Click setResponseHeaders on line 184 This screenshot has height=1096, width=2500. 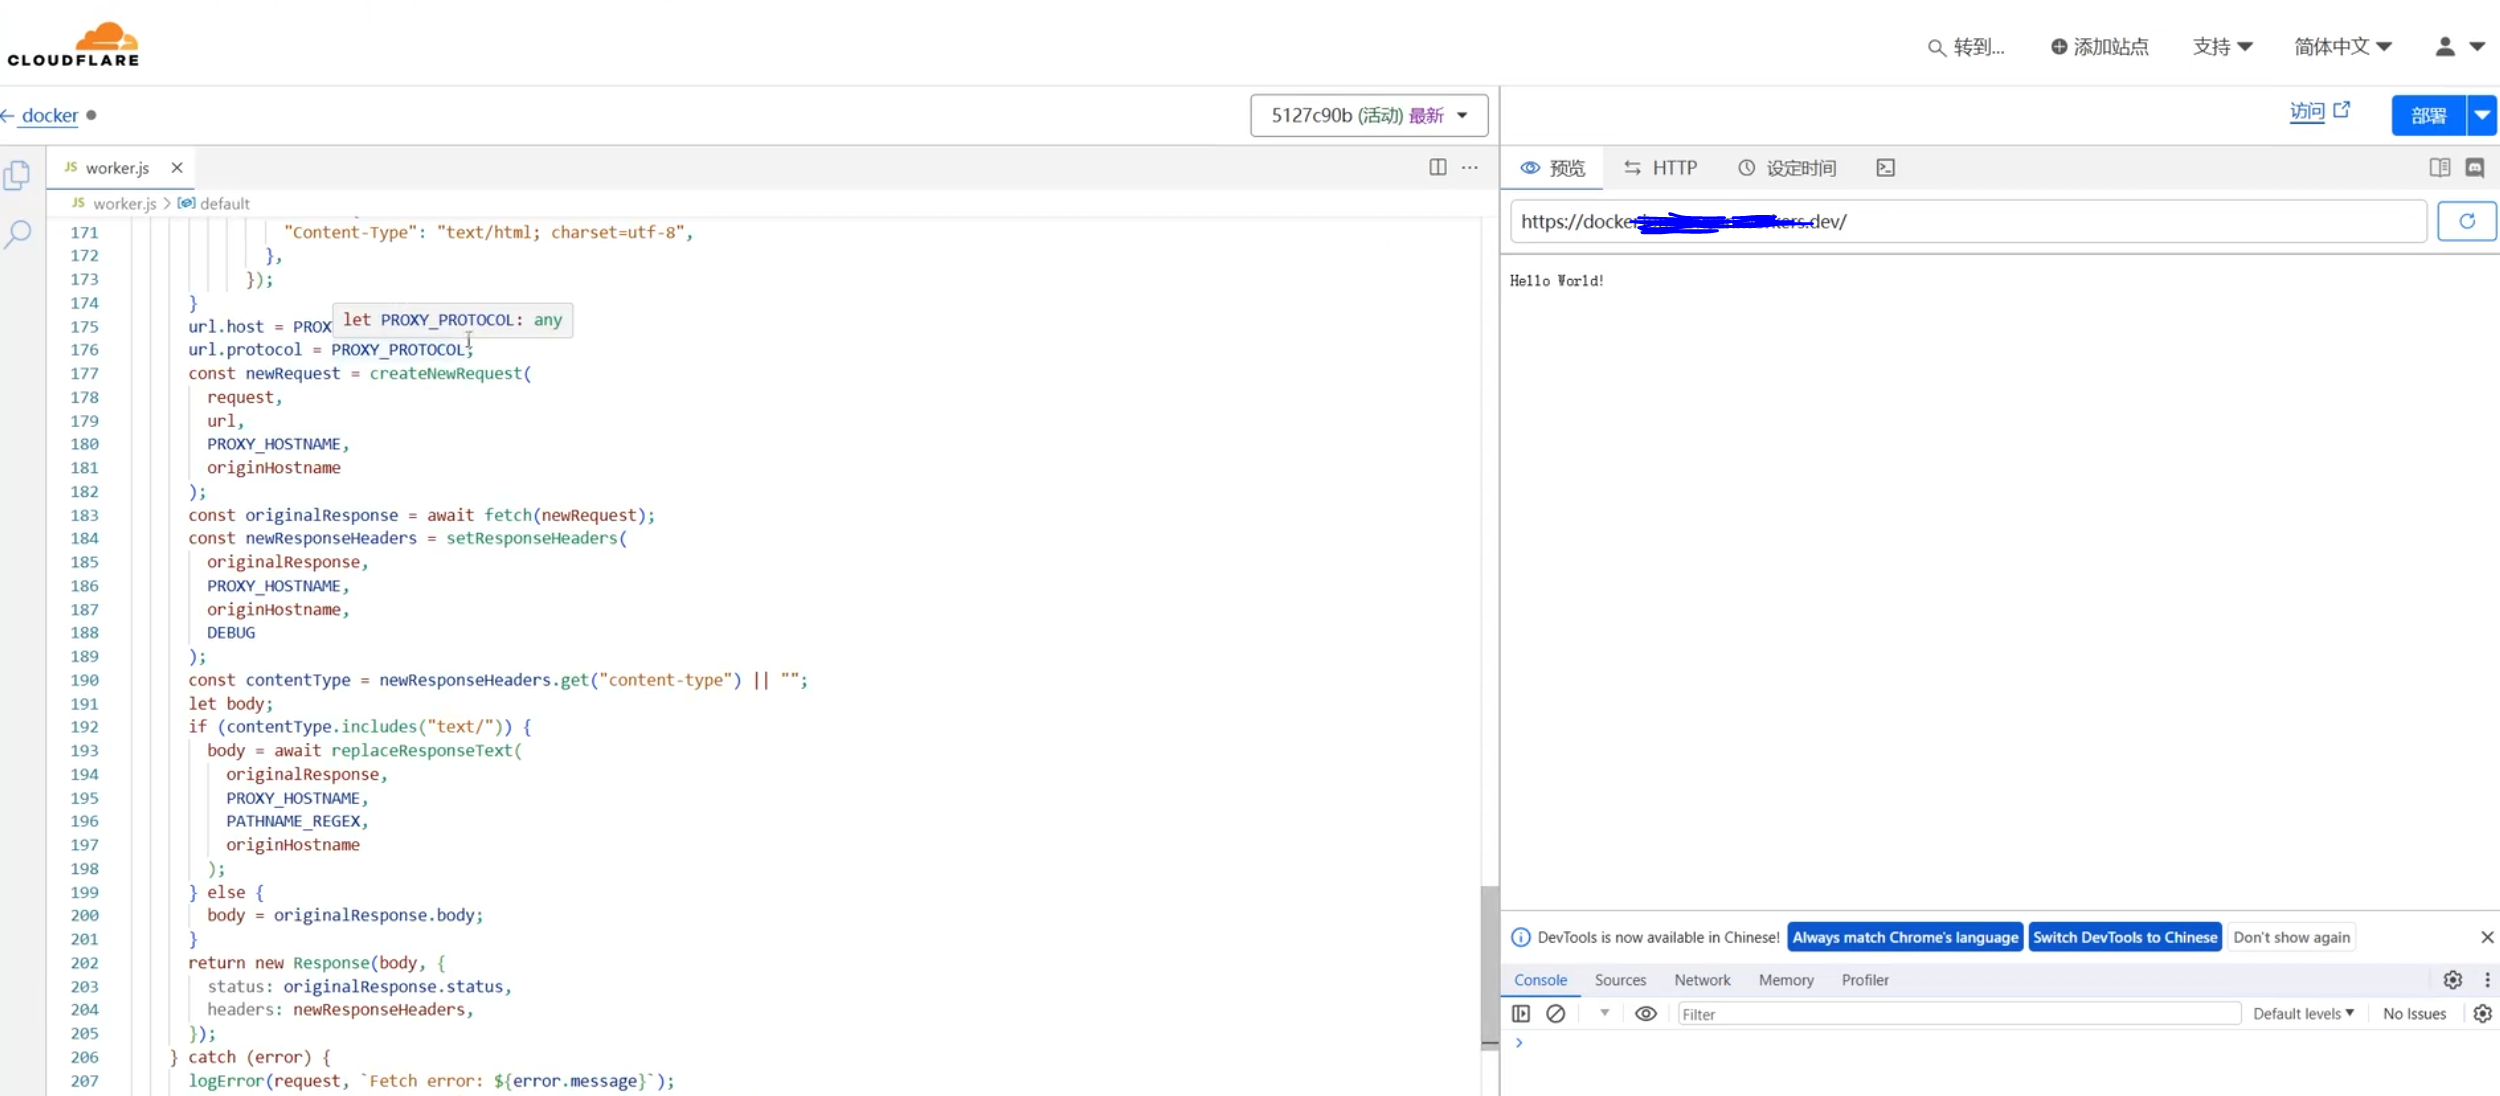tap(532, 538)
